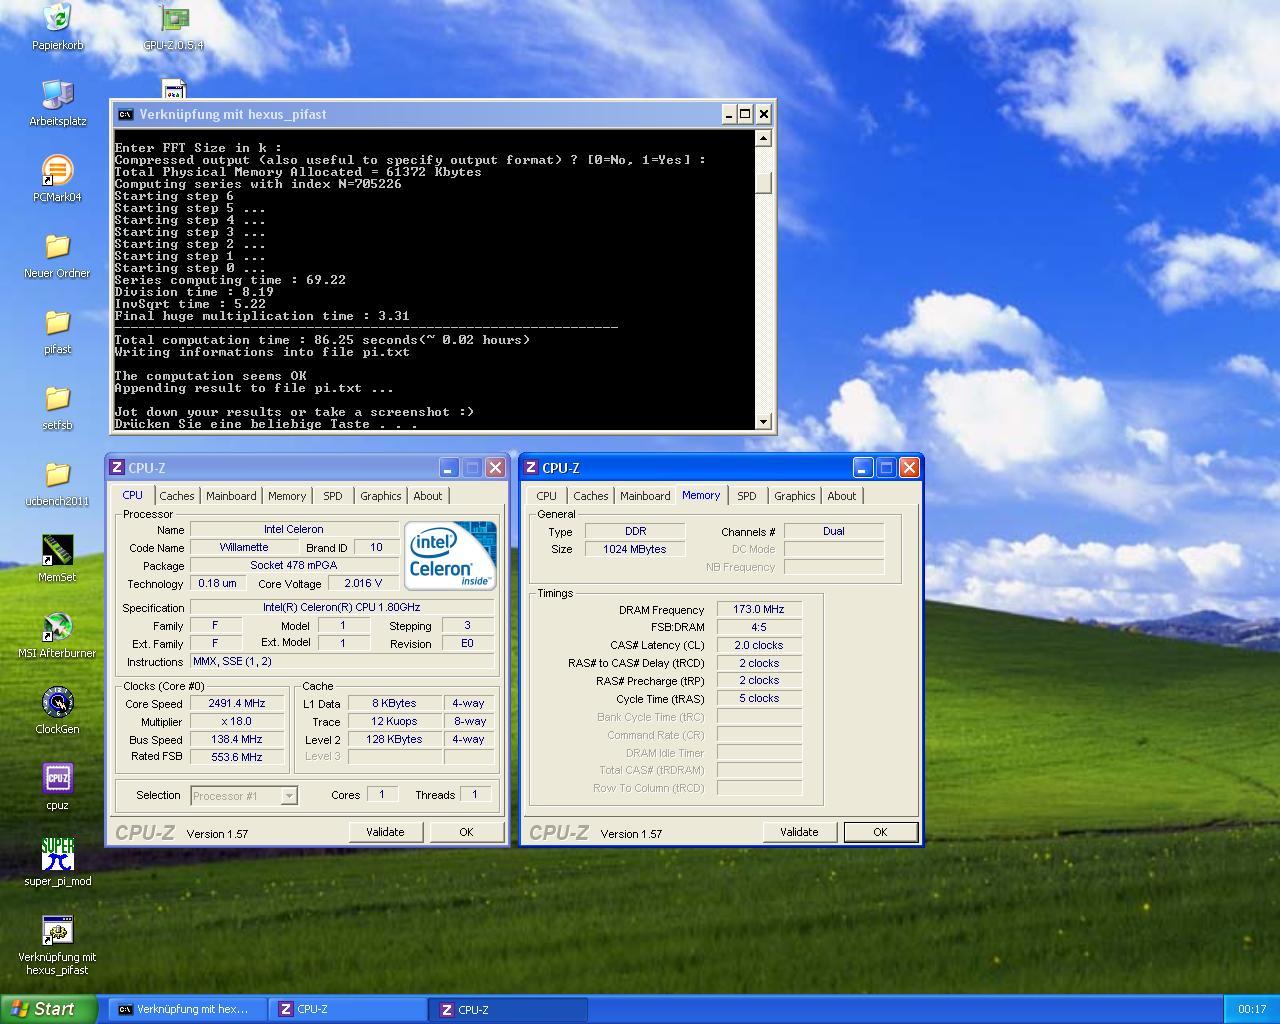Open Graphics tab in left CPU-Z

(381, 496)
